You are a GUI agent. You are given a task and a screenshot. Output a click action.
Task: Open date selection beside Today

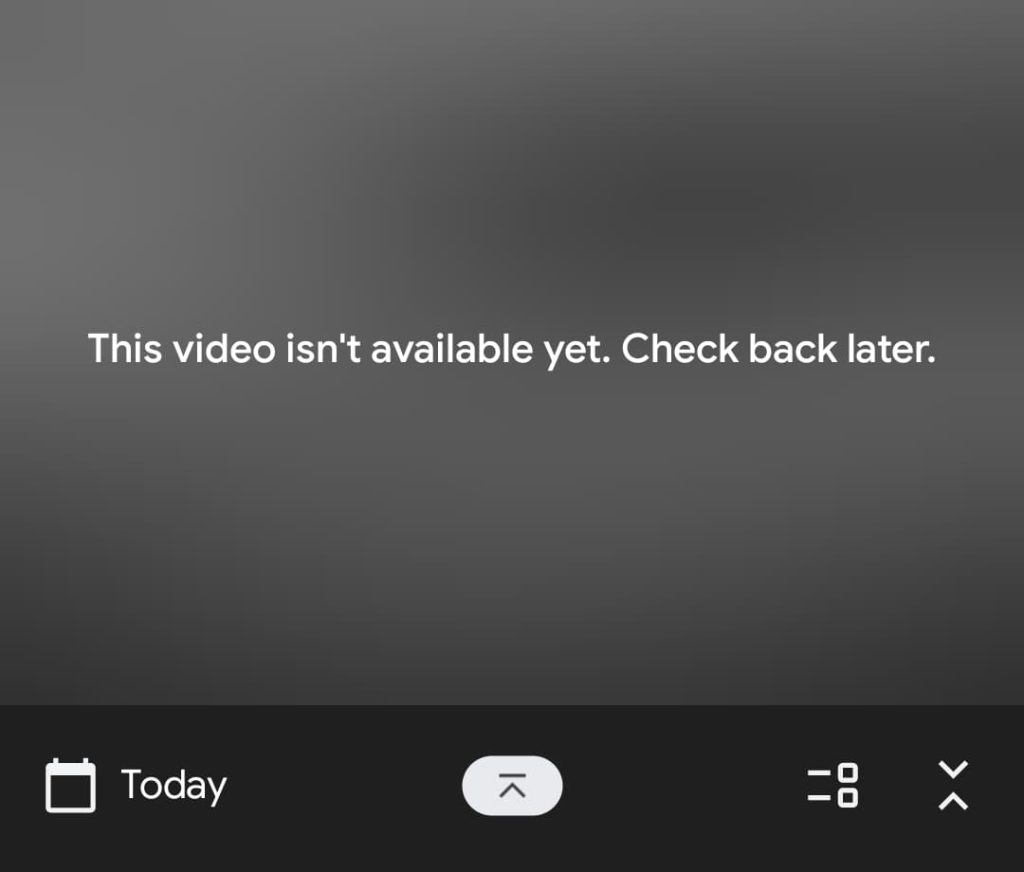(71, 785)
